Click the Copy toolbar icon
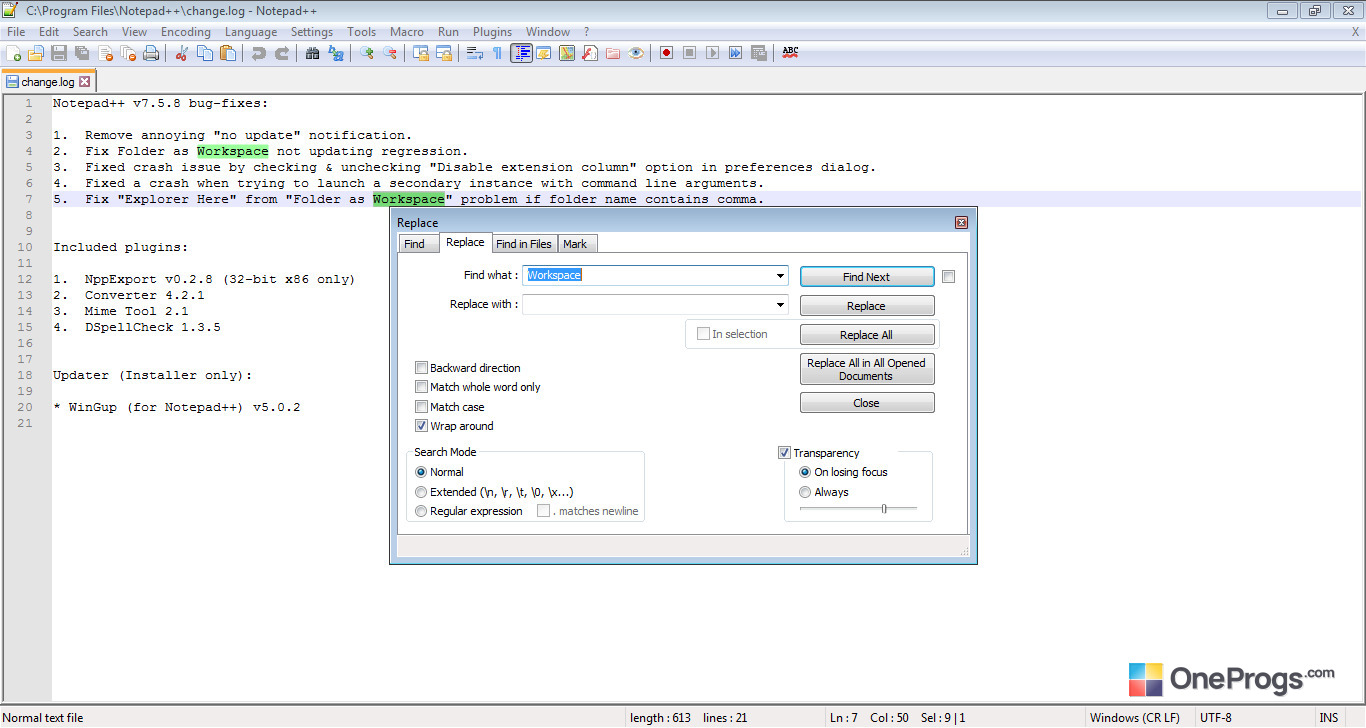Viewport: 1366px width, 728px height. tap(204, 53)
